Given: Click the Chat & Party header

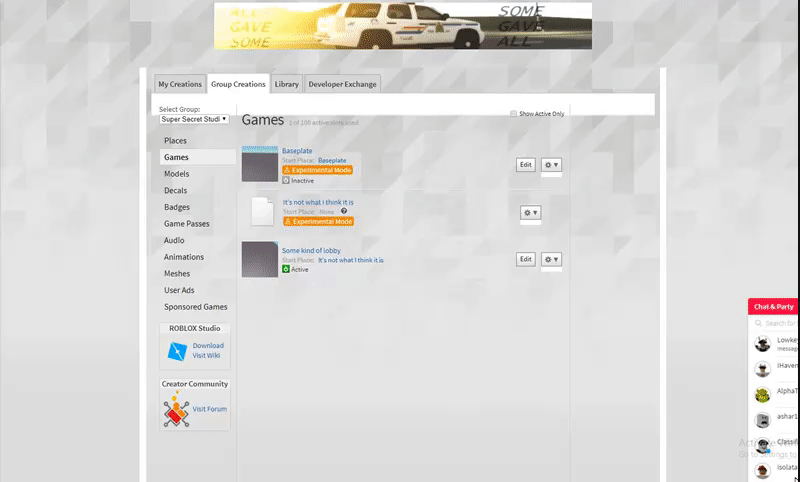Looking at the screenshot, I should [773, 307].
